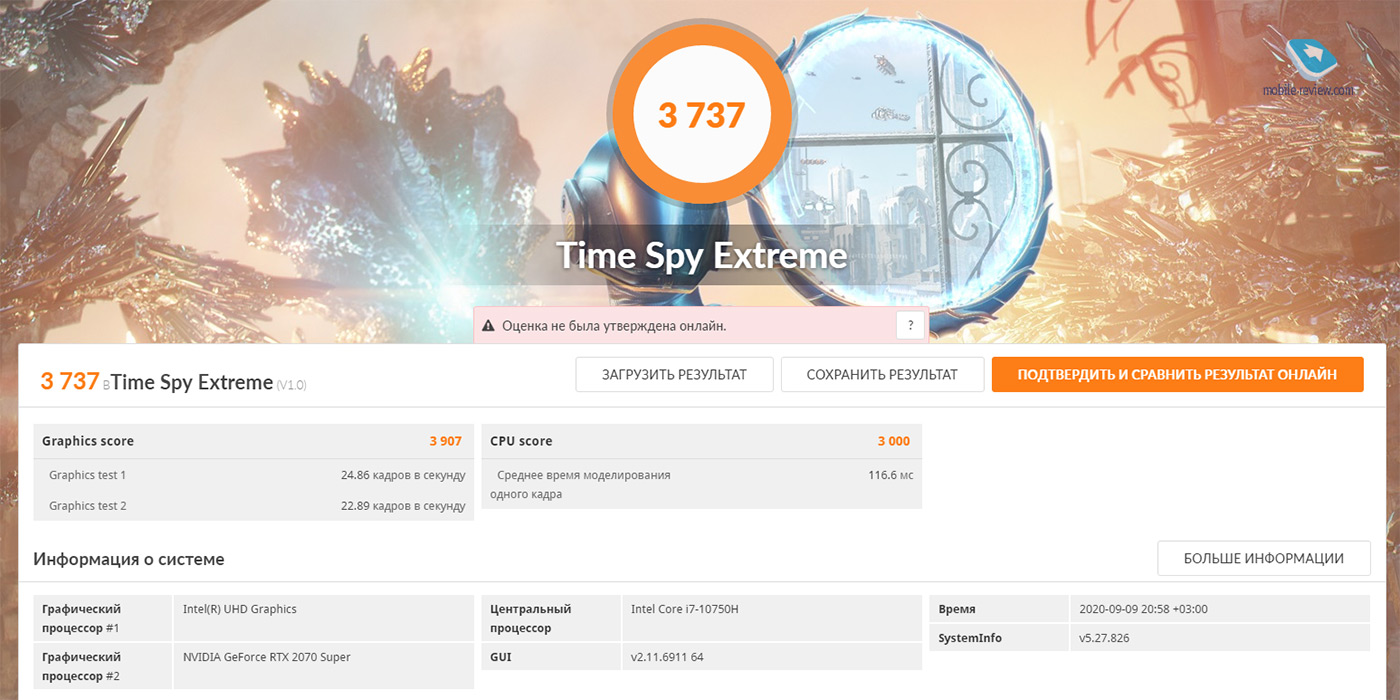The image size is (1400, 700).
Task: Click Intel(R) UHD Graphics entry
Action: coord(240,608)
